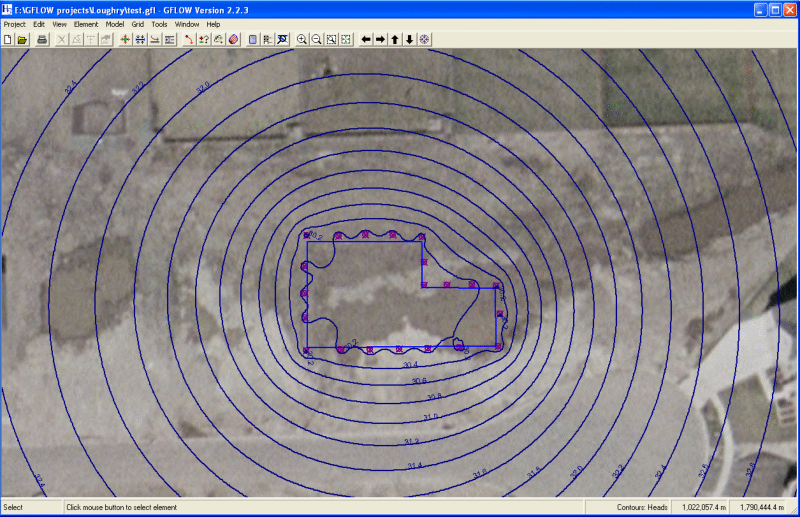
Task: Open the Help menu
Action: [x=213, y=24]
